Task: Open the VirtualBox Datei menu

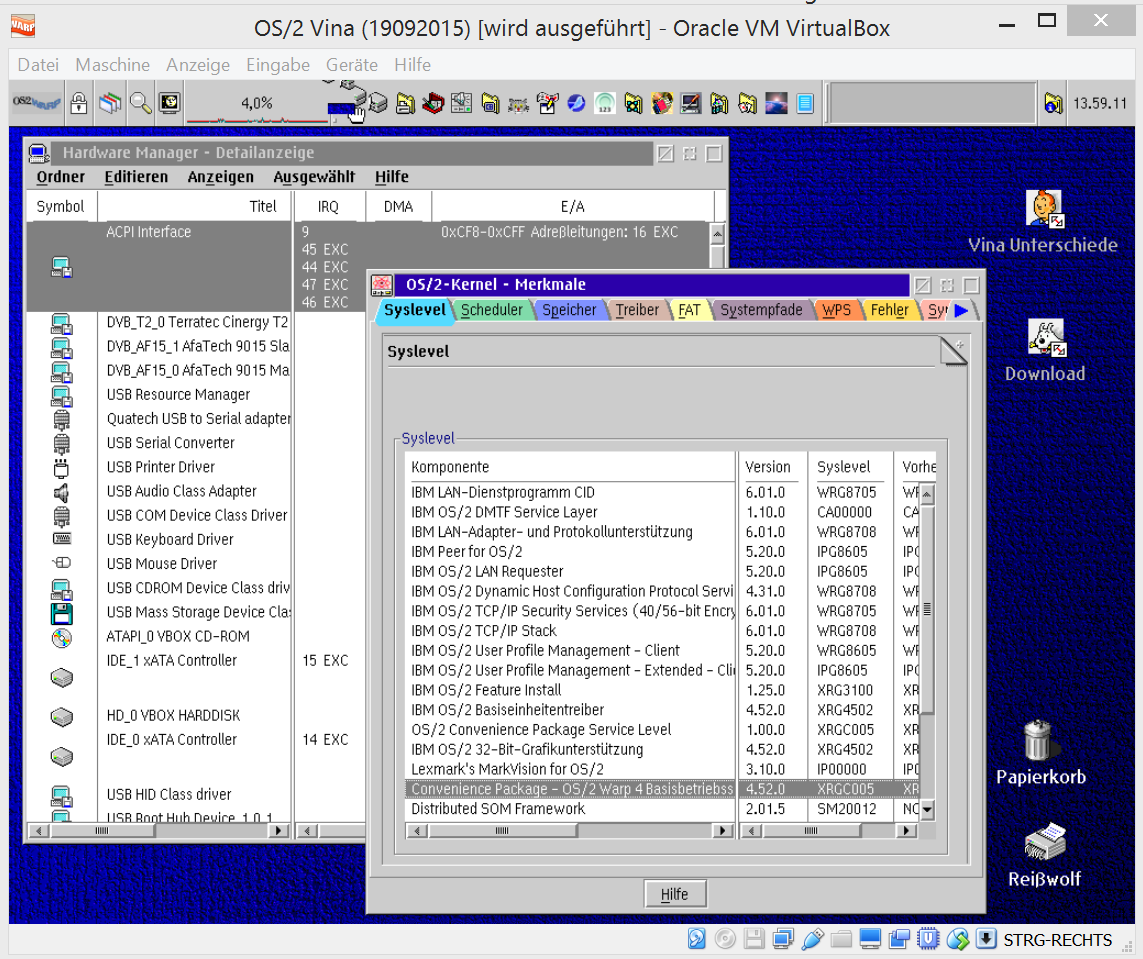Action: click(x=38, y=65)
